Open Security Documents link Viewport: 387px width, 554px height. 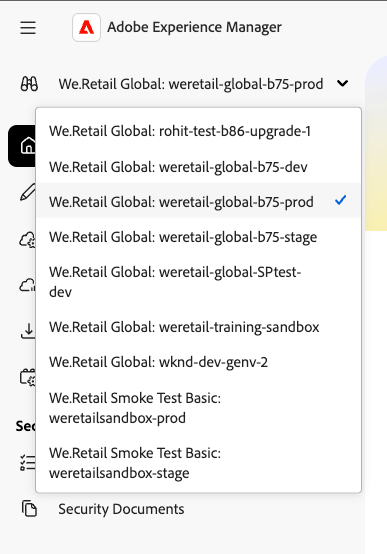tap(121, 509)
